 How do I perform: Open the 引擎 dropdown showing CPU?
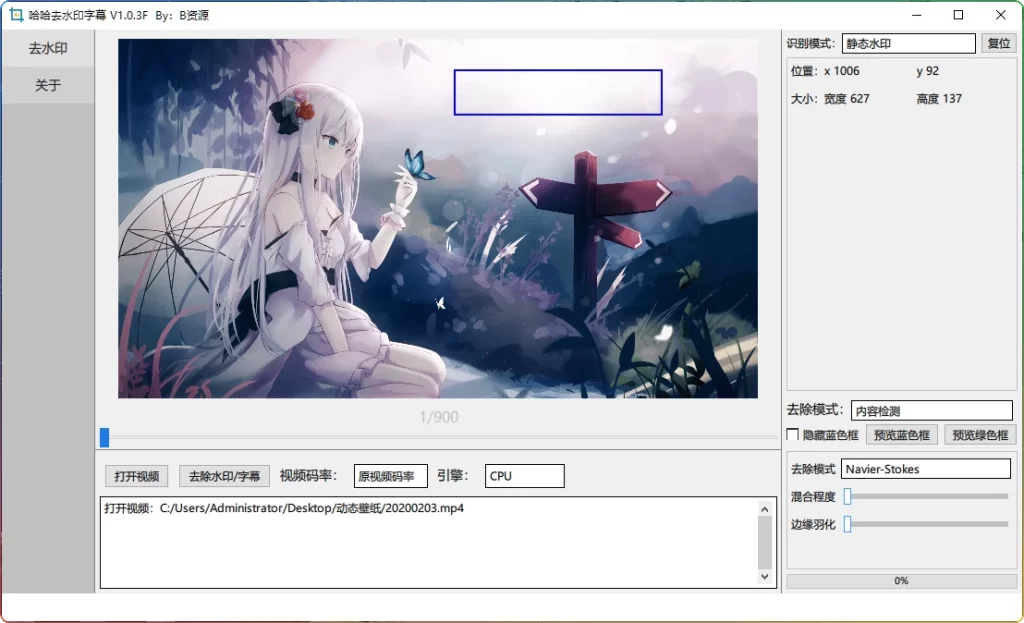click(x=524, y=476)
